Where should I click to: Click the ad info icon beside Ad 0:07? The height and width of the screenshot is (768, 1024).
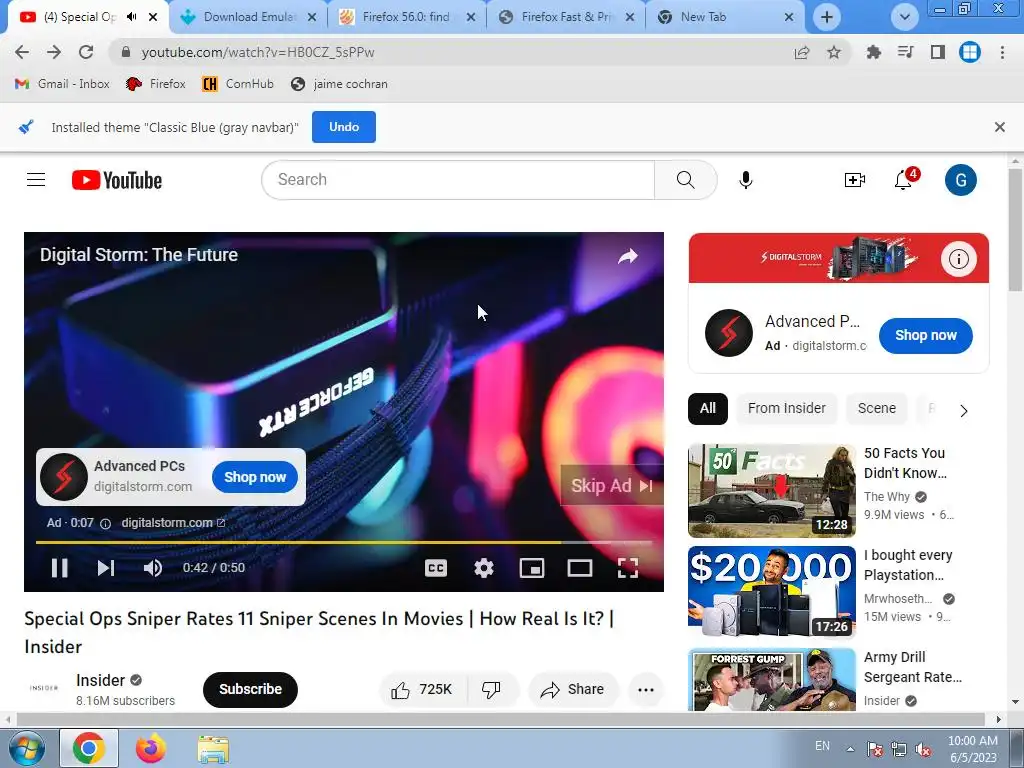click(105, 523)
